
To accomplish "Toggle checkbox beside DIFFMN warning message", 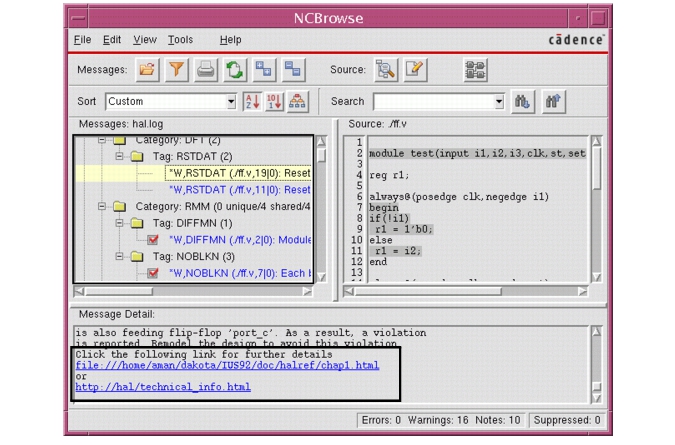I will (153, 240).
